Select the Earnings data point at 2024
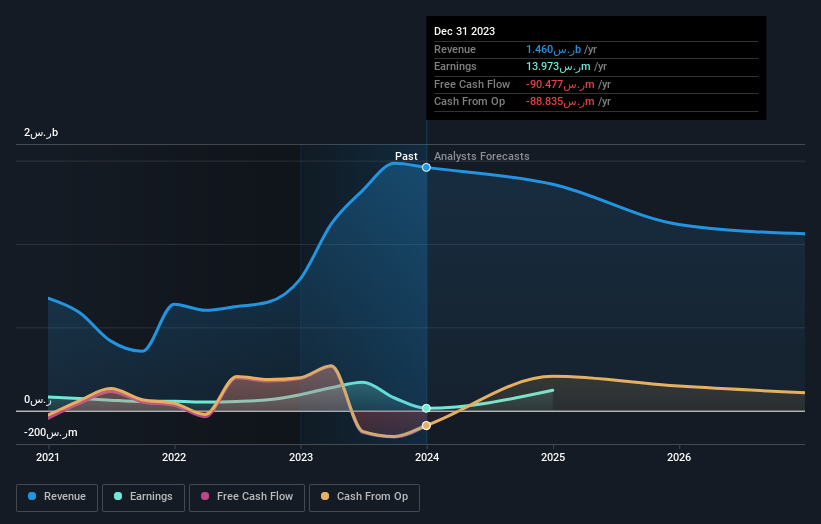 coord(426,408)
